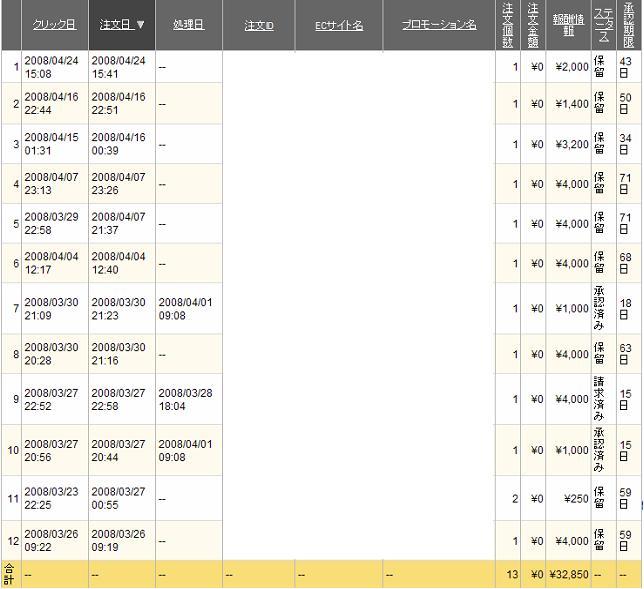Click row 11 ¥250 reward cell
The width and height of the screenshot is (644, 589).
568,499
